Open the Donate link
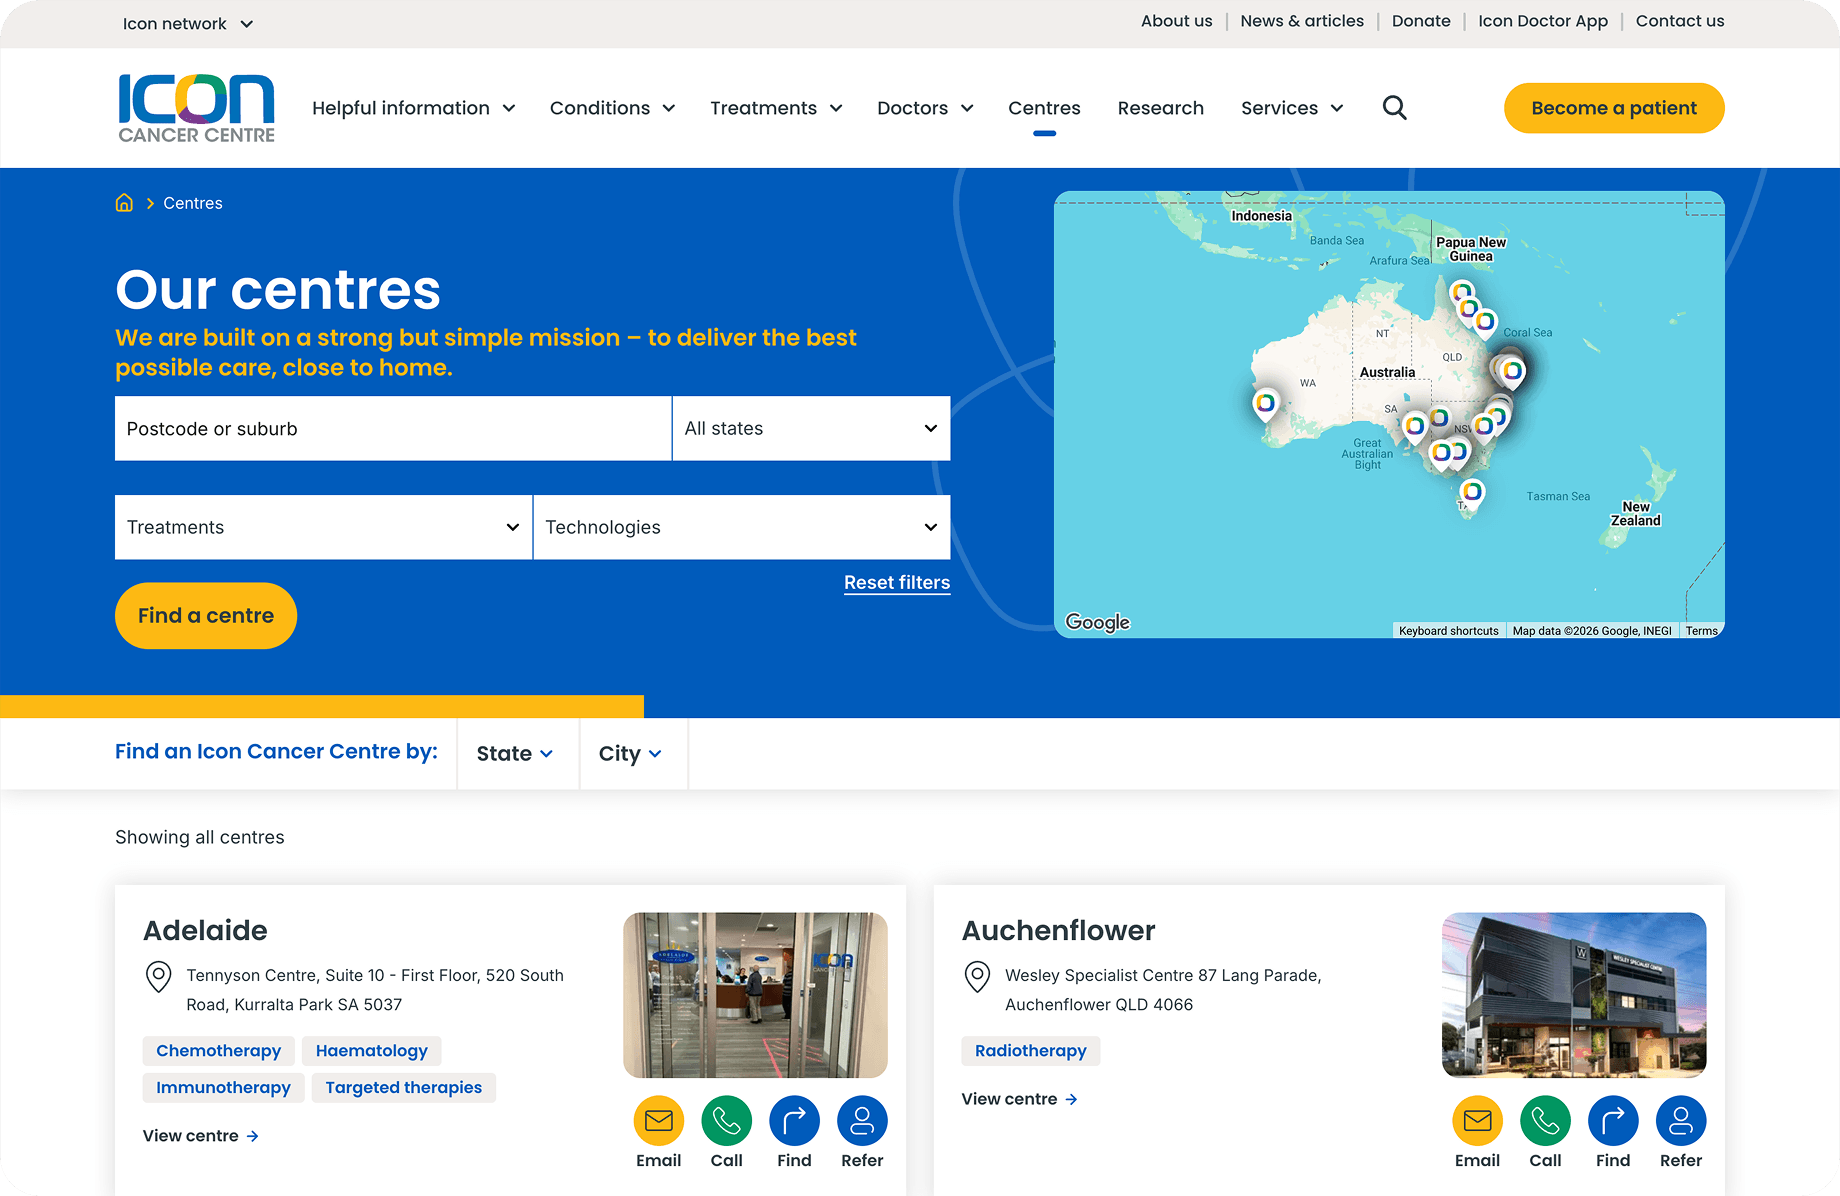 (1421, 21)
